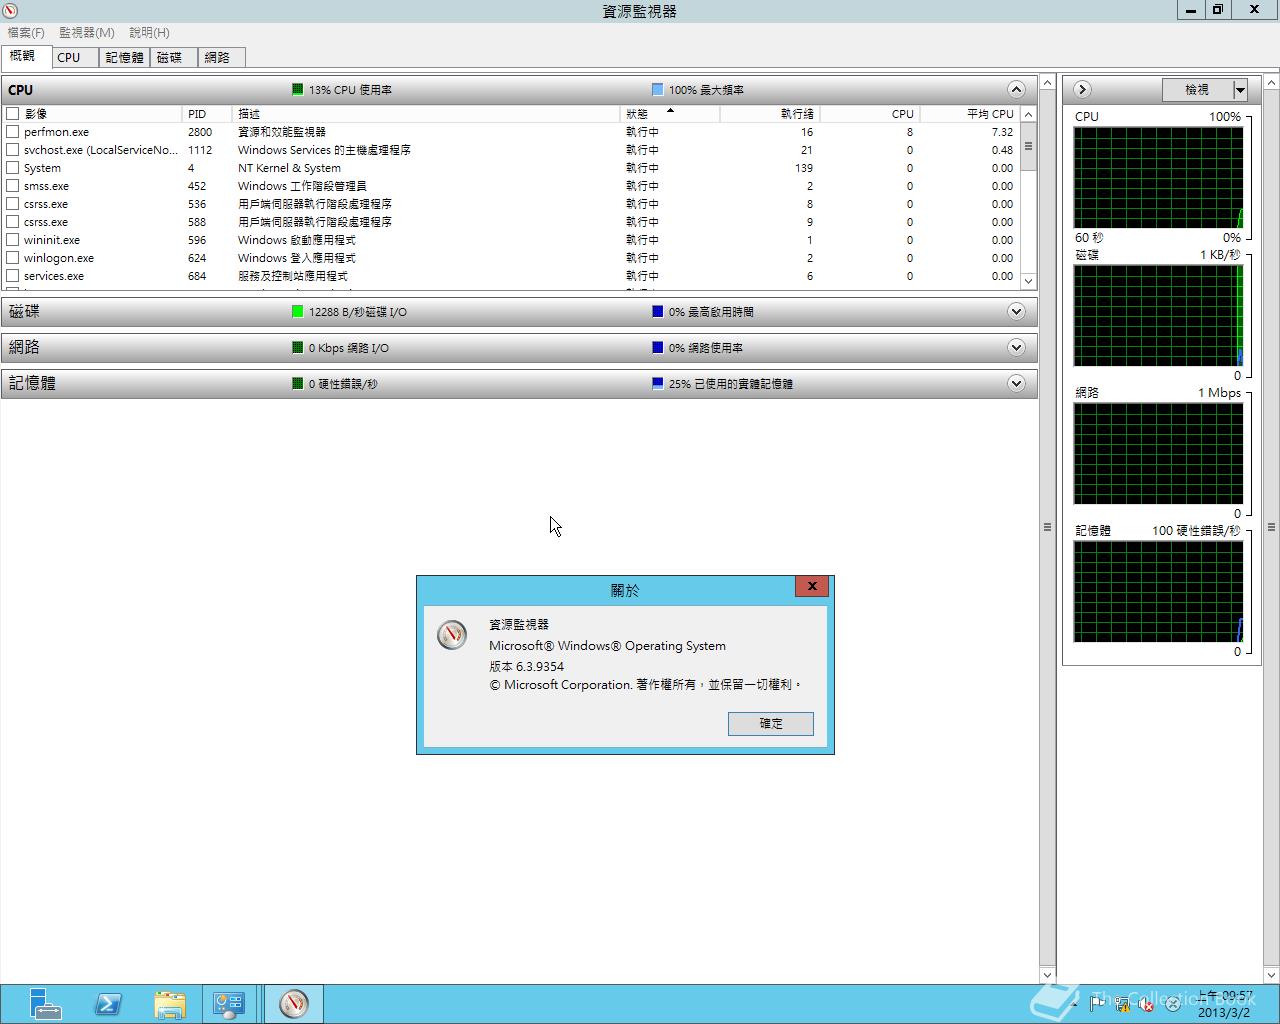Open the Action Center flag in the tray
The width and height of the screenshot is (1280, 1024).
[x=1098, y=1004]
